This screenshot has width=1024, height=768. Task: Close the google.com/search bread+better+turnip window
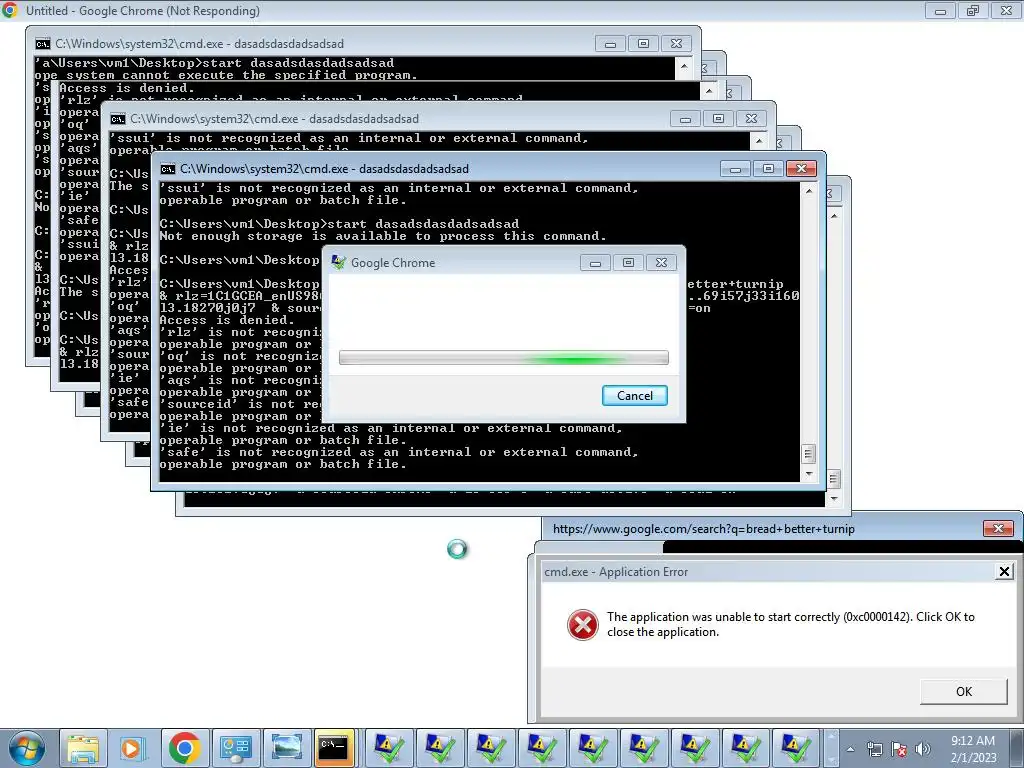pyautogui.click(x=998, y=528)
